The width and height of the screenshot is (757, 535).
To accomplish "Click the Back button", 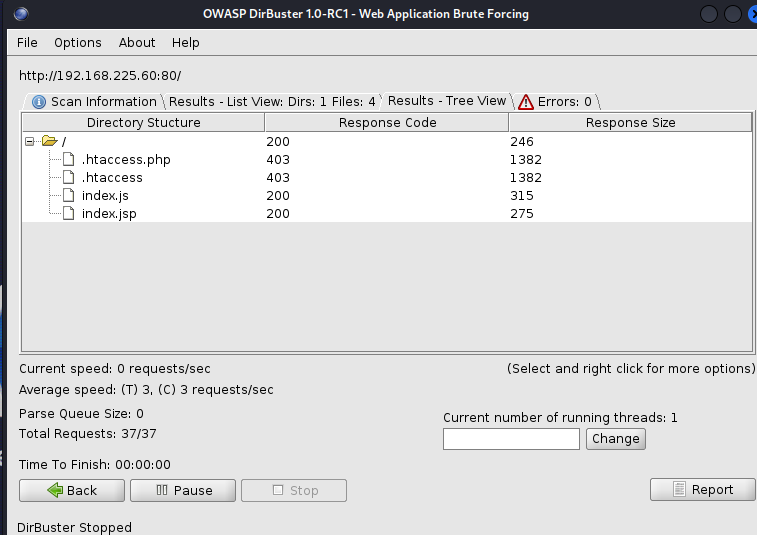I will coord(72,491).
